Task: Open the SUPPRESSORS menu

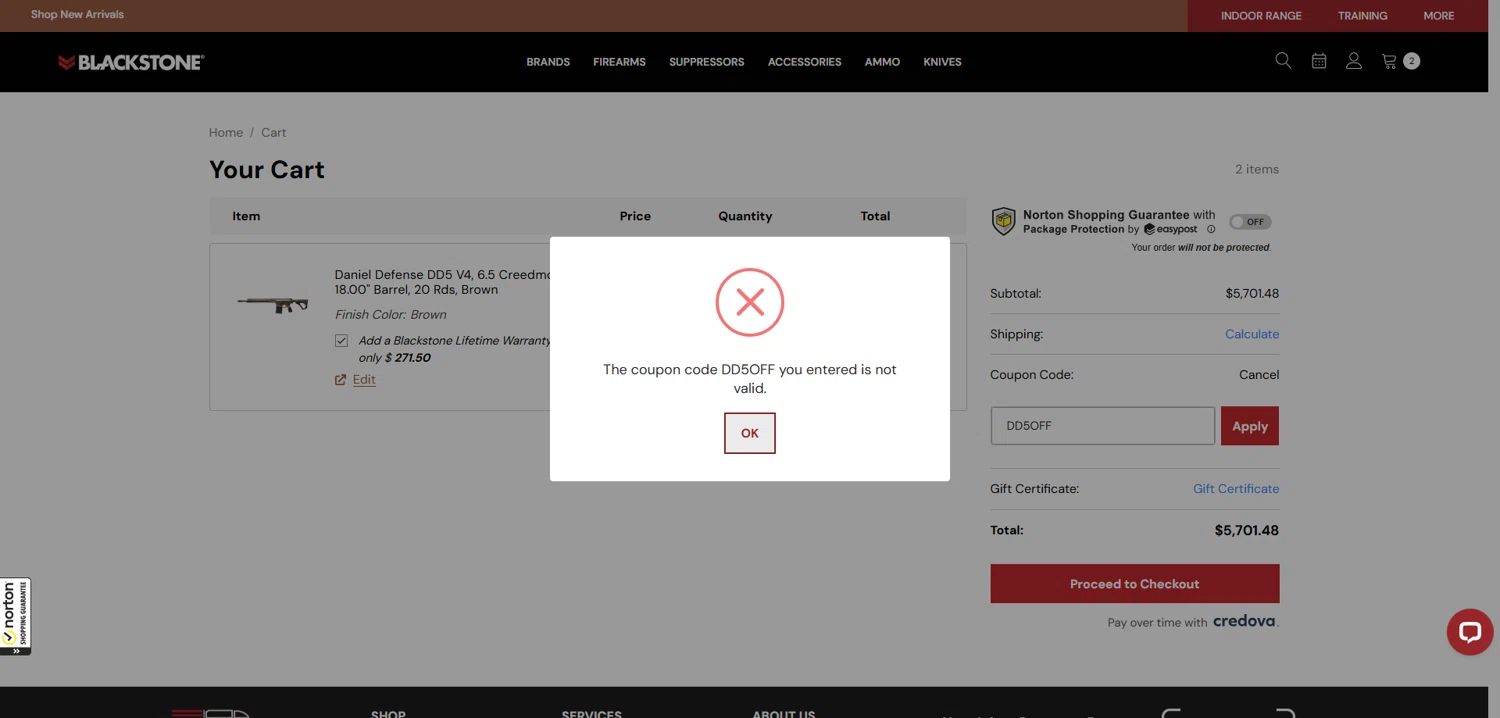Action: (x=707, y=62)
